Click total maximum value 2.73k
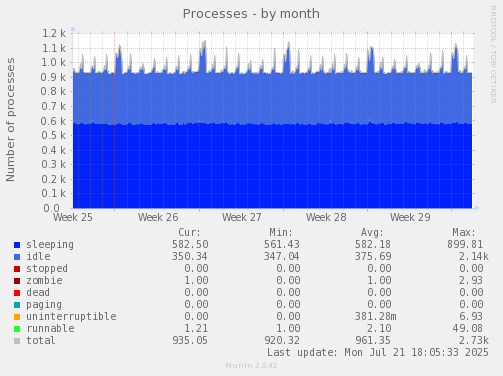Viewport: 503px width, 376px height. [x=474, y=340]
